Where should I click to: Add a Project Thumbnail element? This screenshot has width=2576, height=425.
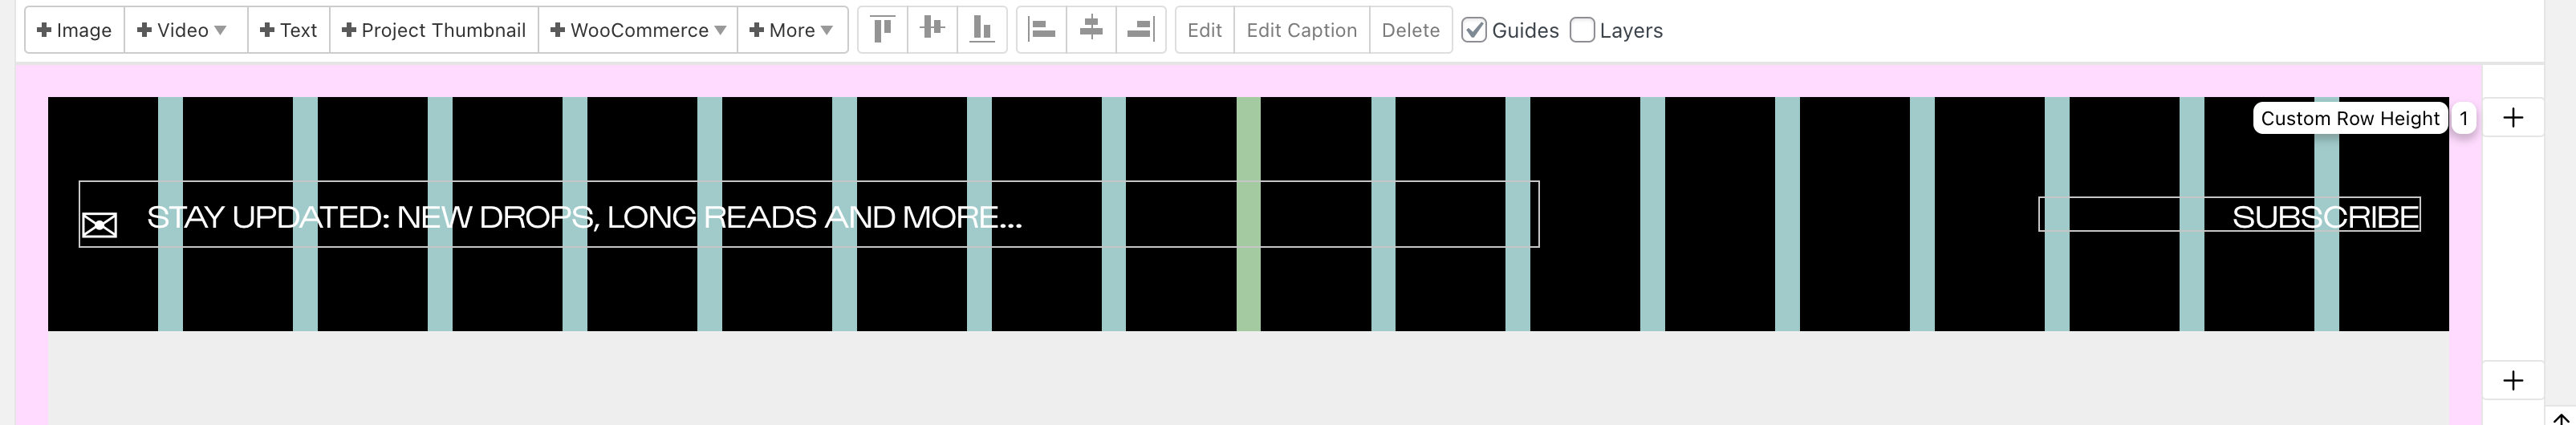[x=434, y=30]
